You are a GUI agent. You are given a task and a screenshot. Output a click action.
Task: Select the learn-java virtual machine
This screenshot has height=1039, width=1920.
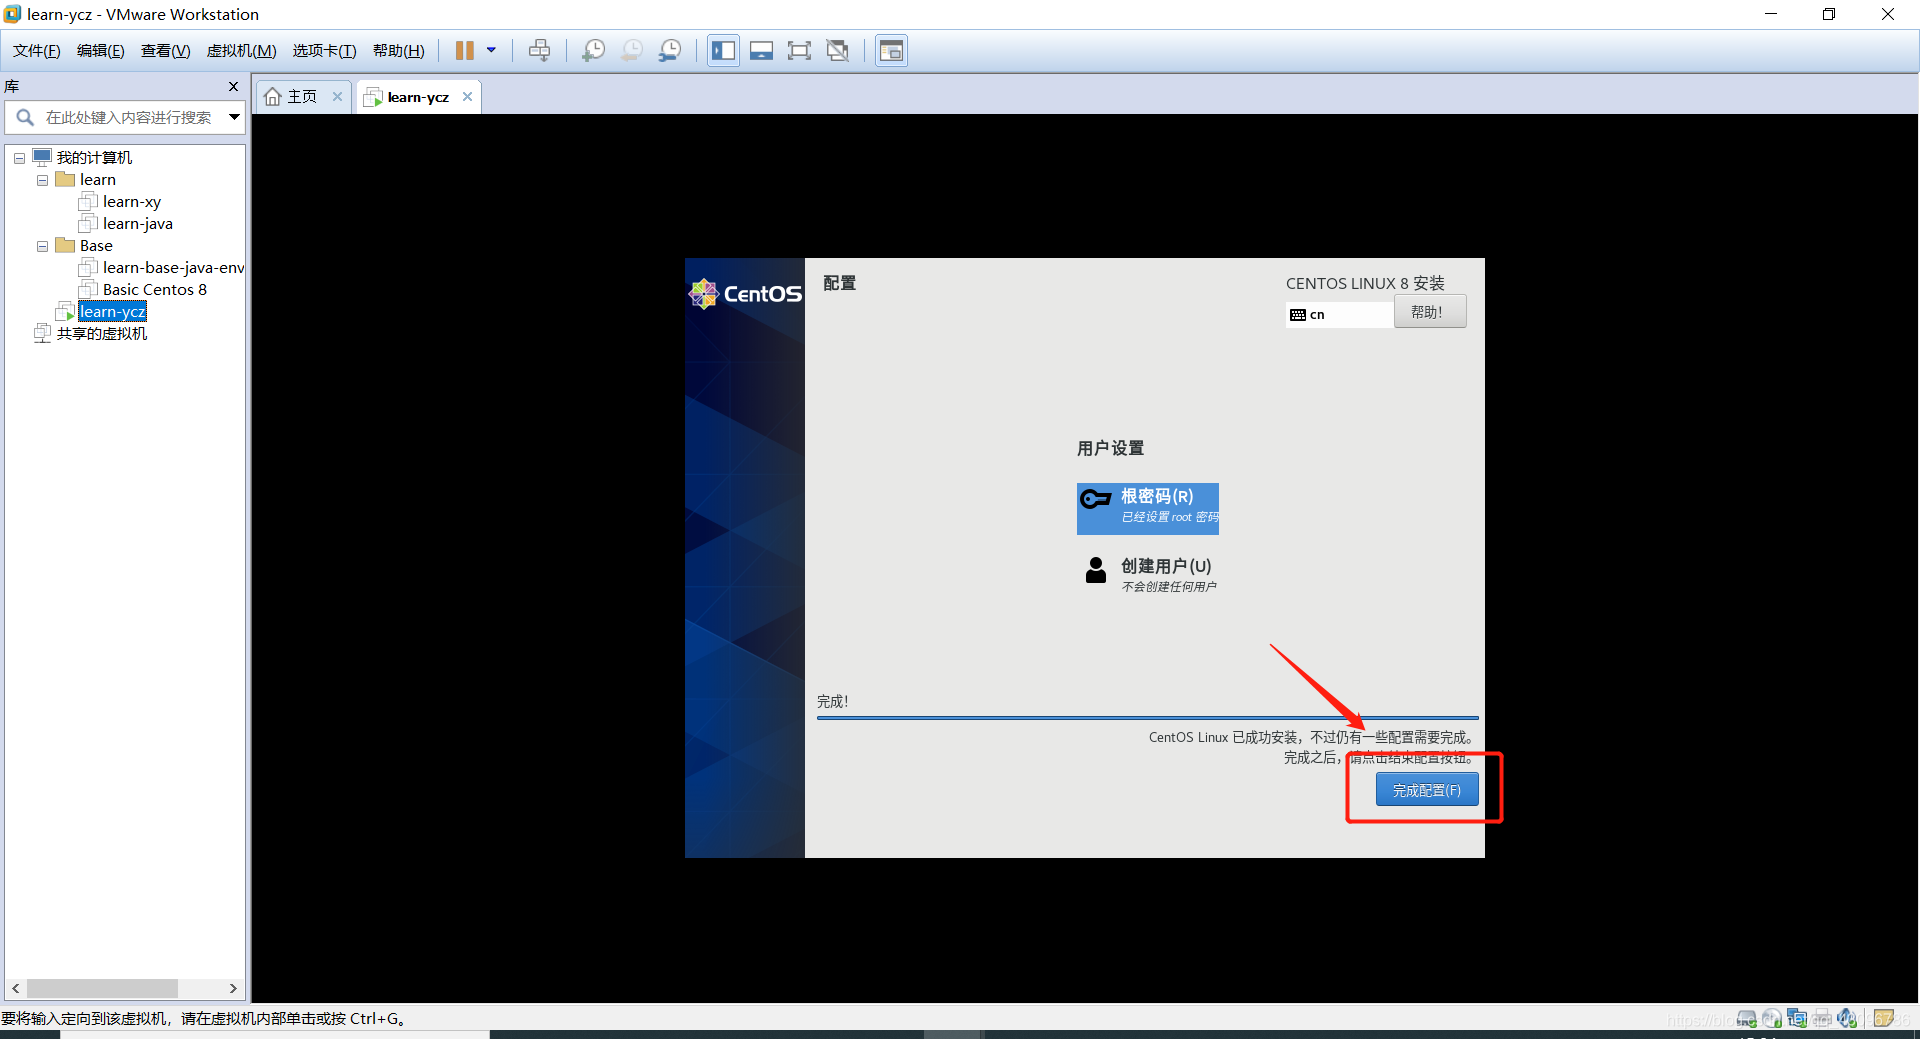138,224
